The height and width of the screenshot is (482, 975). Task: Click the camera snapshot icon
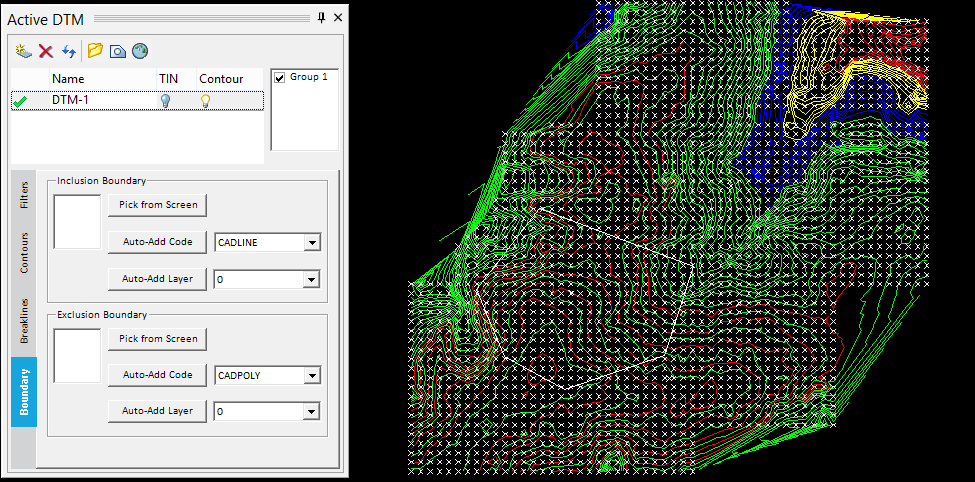tap(117, 51)
